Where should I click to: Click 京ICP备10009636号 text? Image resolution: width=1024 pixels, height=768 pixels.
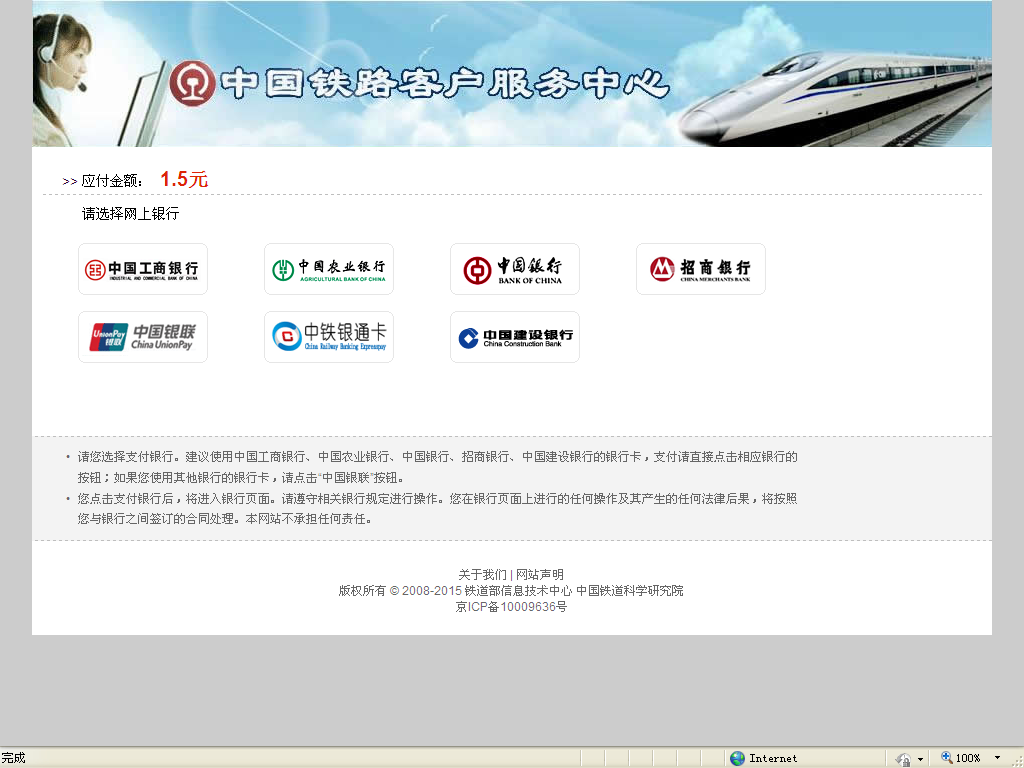click(x=511, y=607)
